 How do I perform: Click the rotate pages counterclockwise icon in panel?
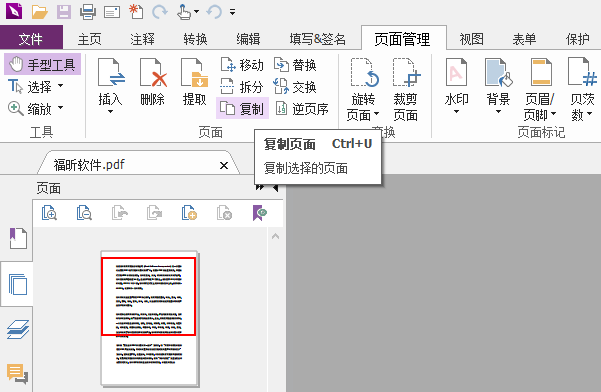point(120,213)
